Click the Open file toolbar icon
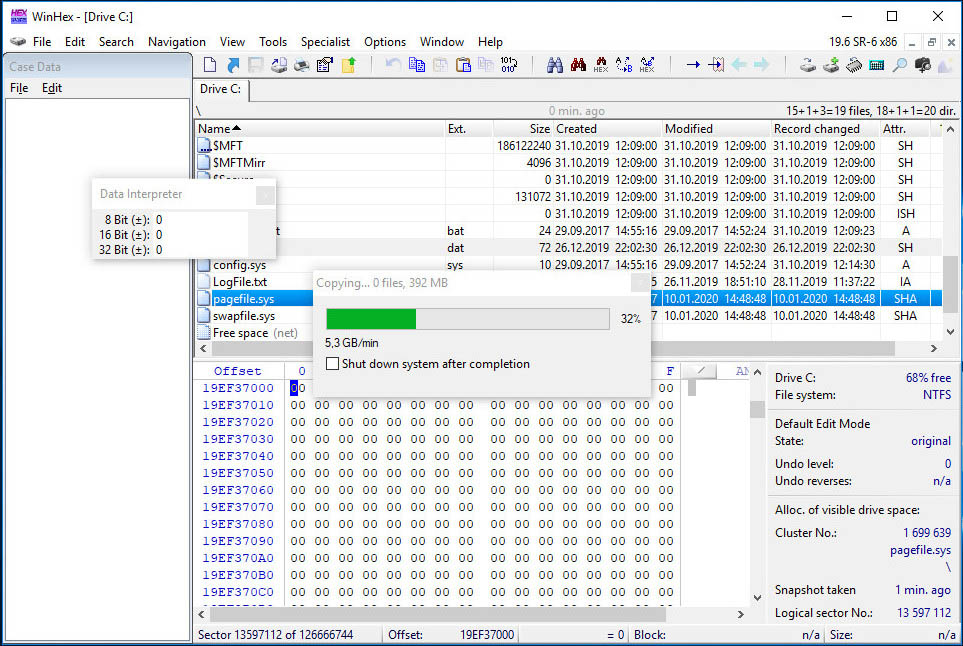963x646 pixels. pyautogui.click(x=233, y=64)
